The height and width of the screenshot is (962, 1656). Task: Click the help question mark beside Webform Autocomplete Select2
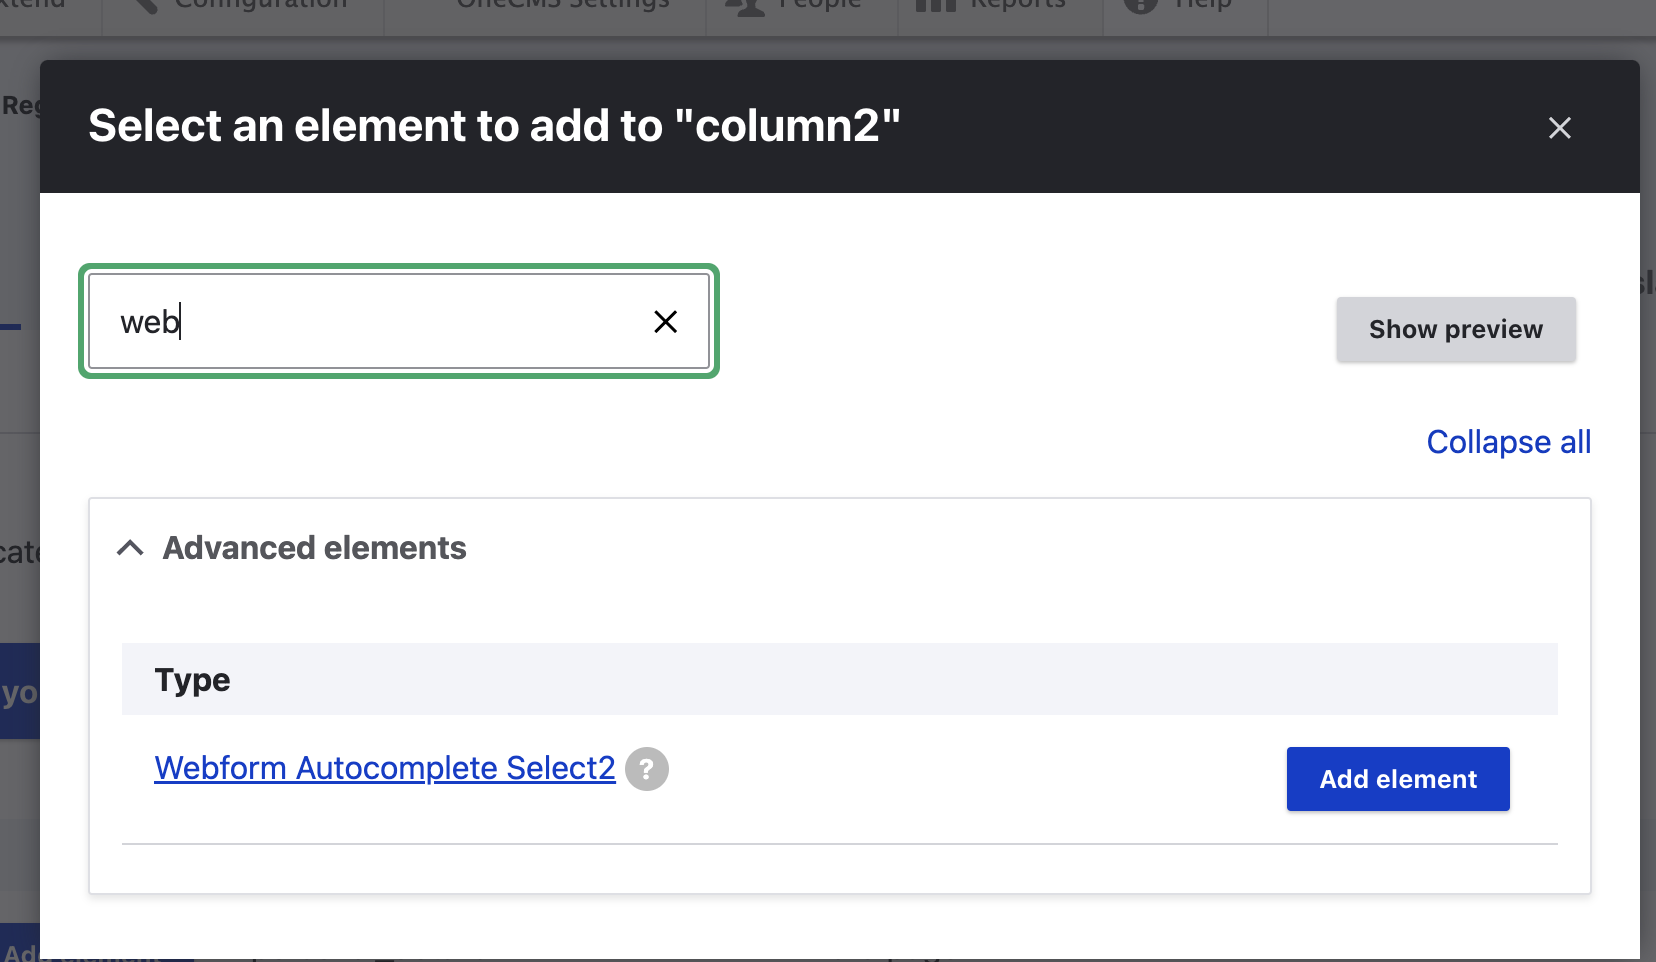click(x=647, y=769)
